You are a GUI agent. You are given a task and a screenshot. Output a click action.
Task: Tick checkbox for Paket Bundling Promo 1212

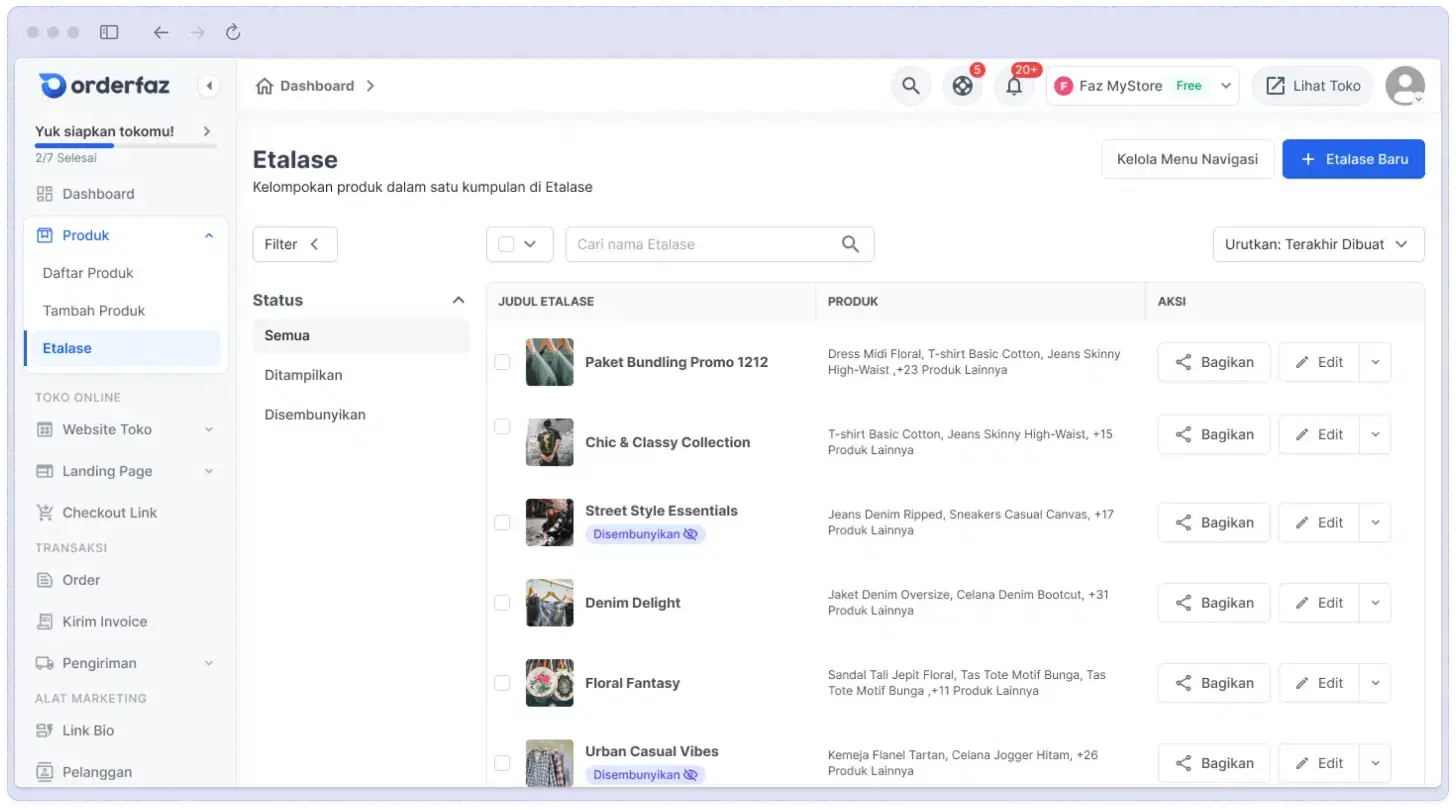tap(502, 362)
